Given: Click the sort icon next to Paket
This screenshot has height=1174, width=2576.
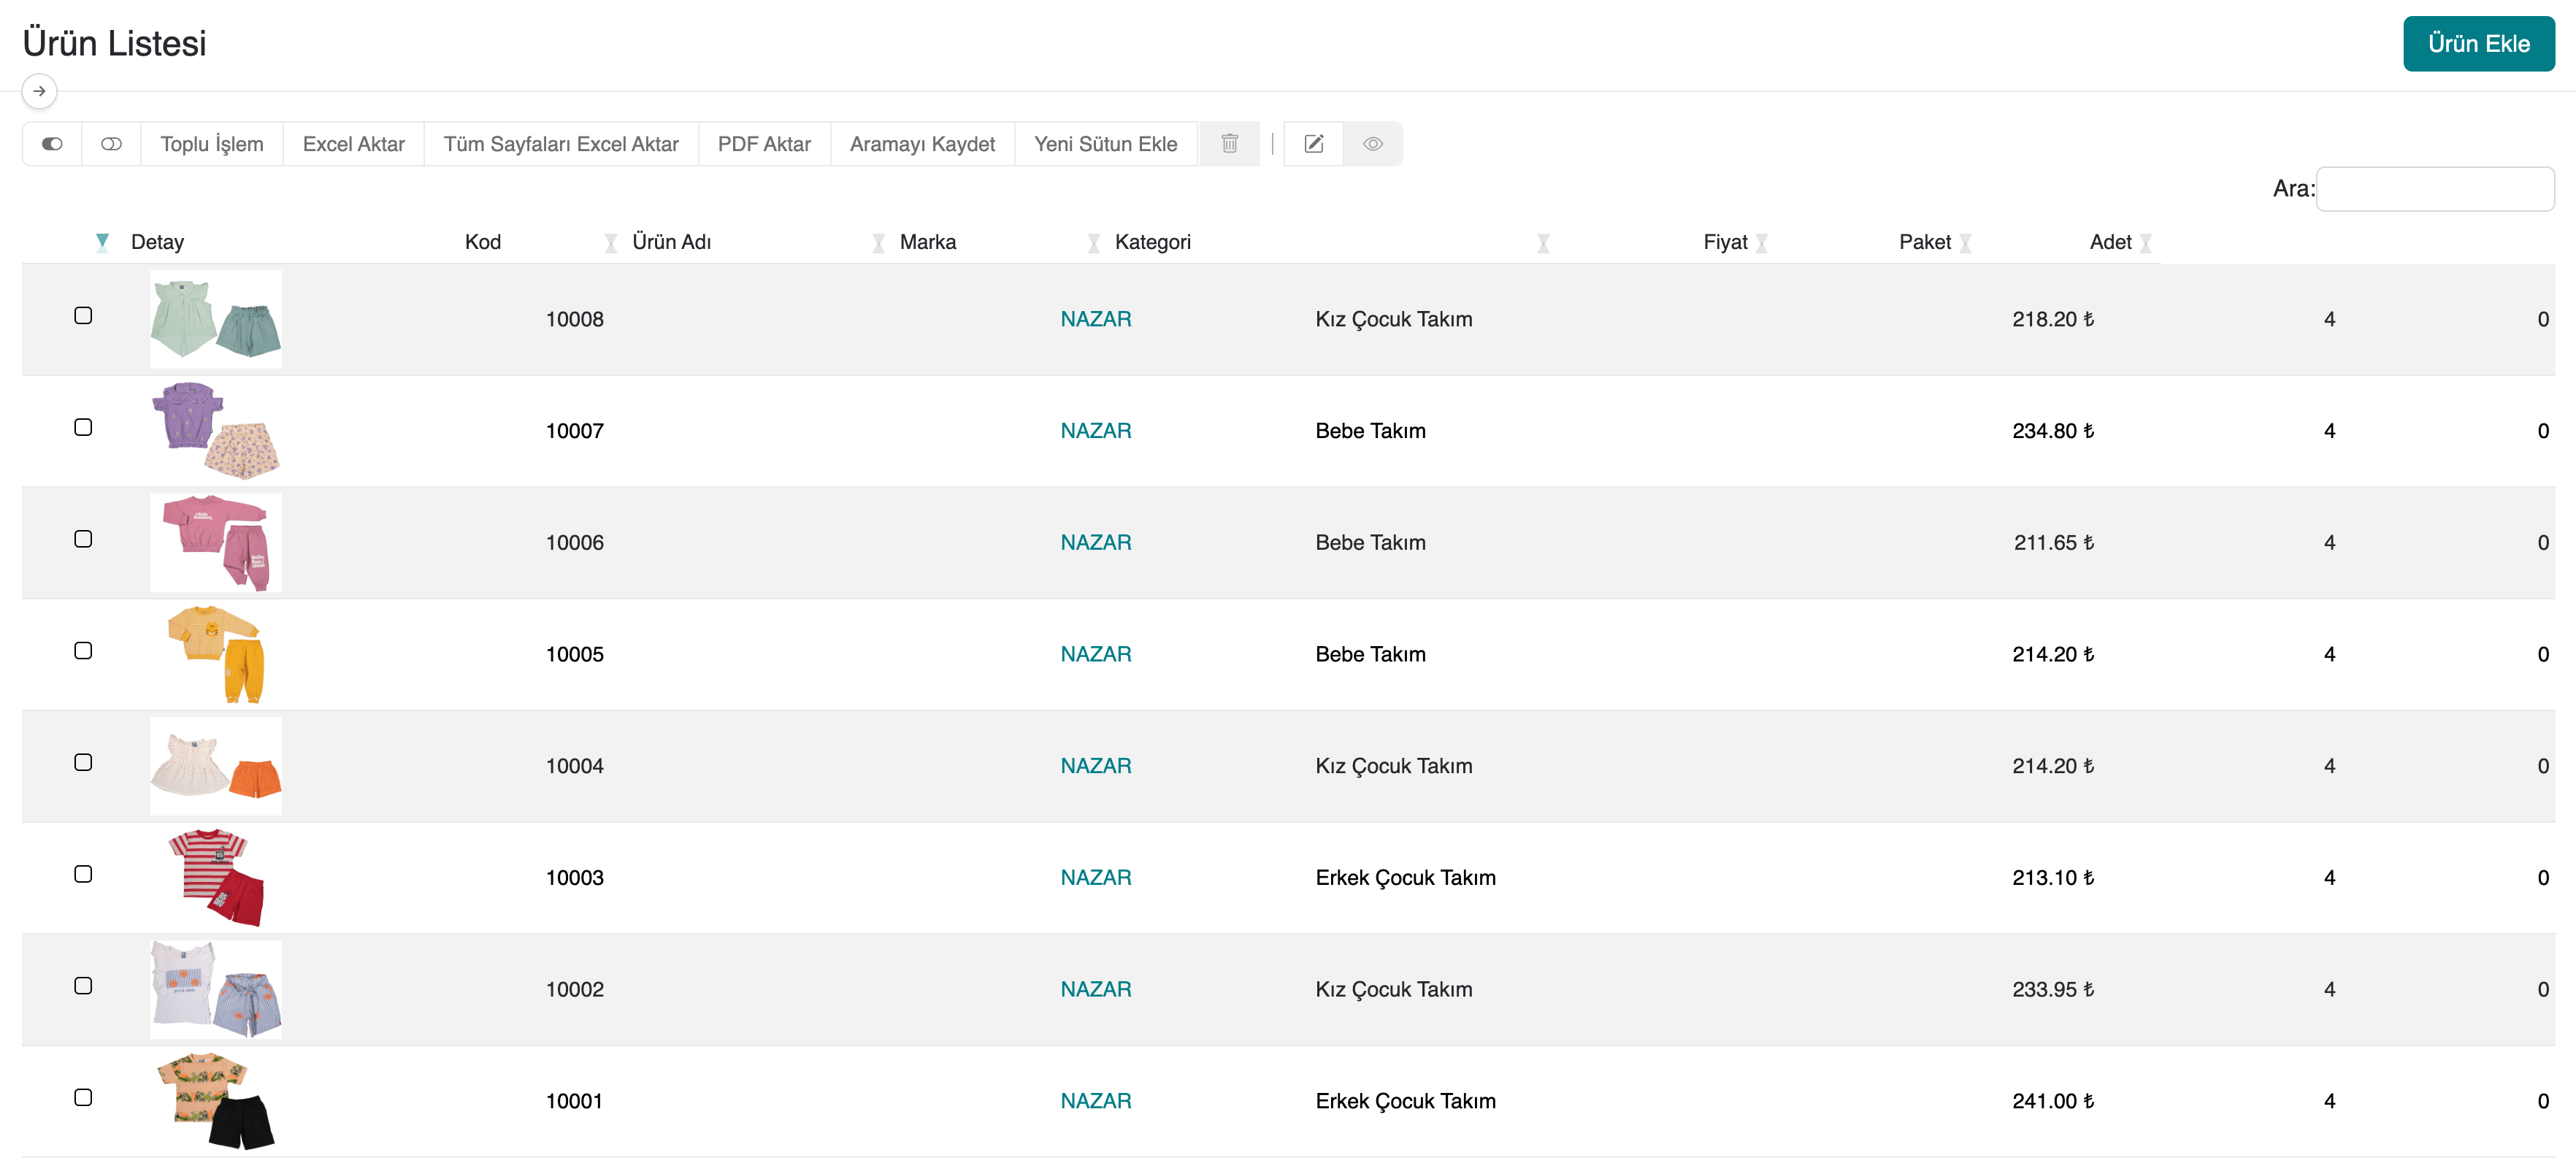Looking at the screenshot, I should (1964, 243).
